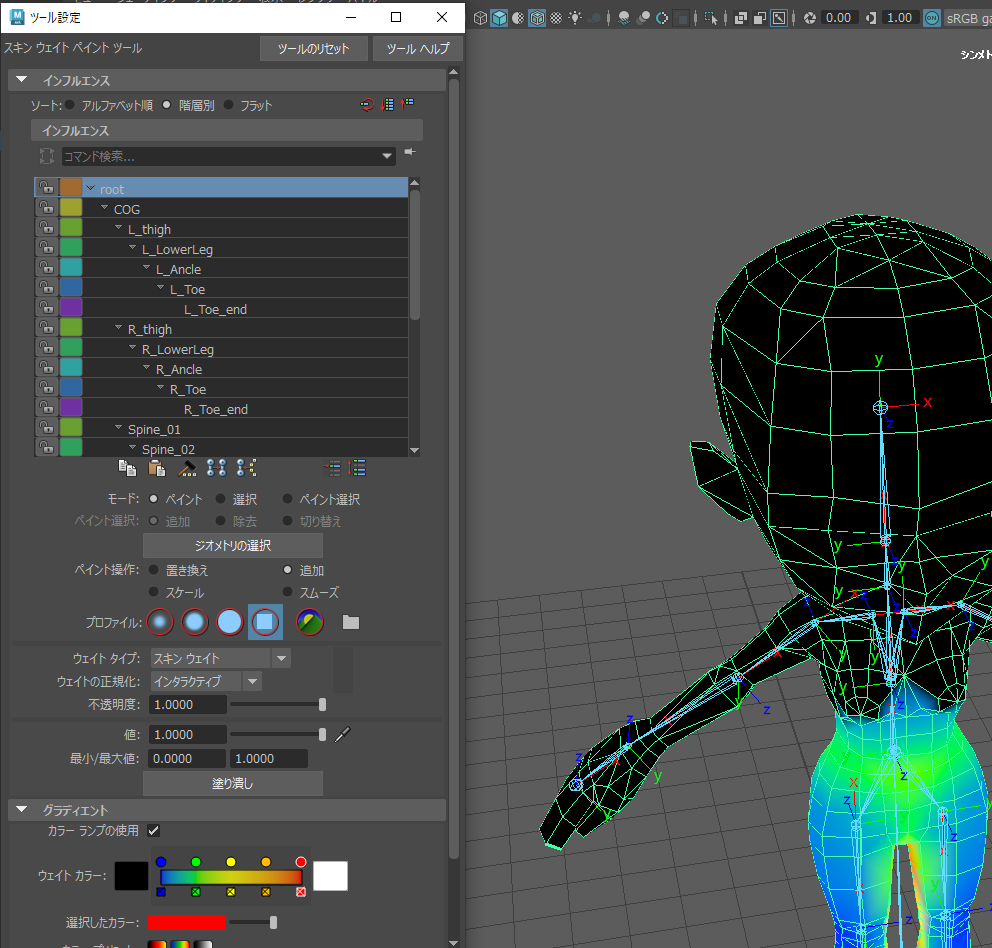Click the collapse list icon beside sort

407,103
